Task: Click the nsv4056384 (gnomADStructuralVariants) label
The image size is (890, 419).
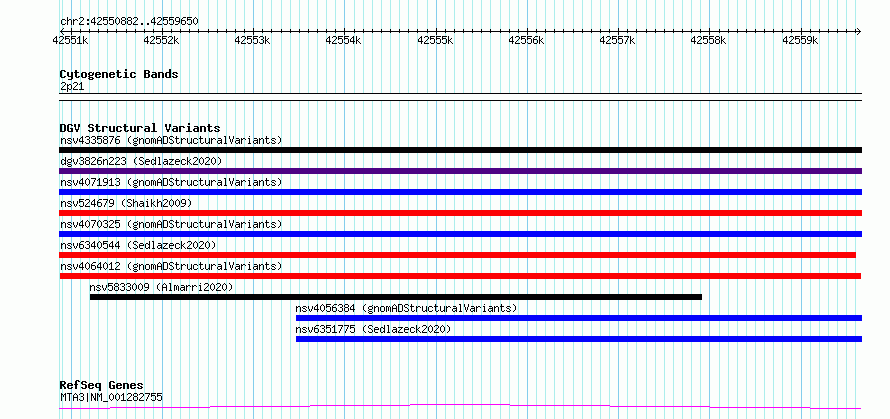Action: [406, 308]
